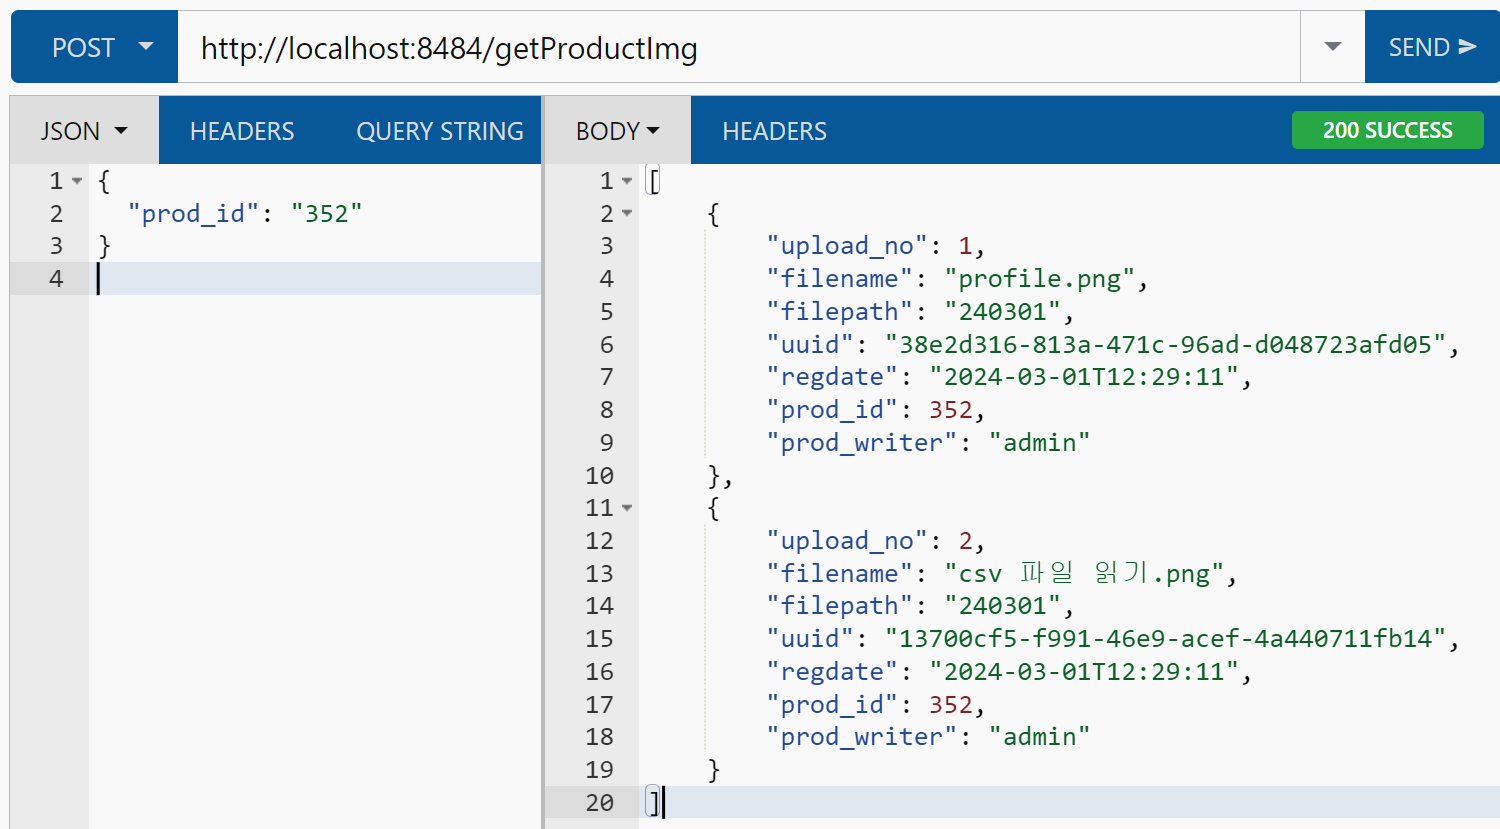Open the response BODY dropdown

click(x=617, y=131)
